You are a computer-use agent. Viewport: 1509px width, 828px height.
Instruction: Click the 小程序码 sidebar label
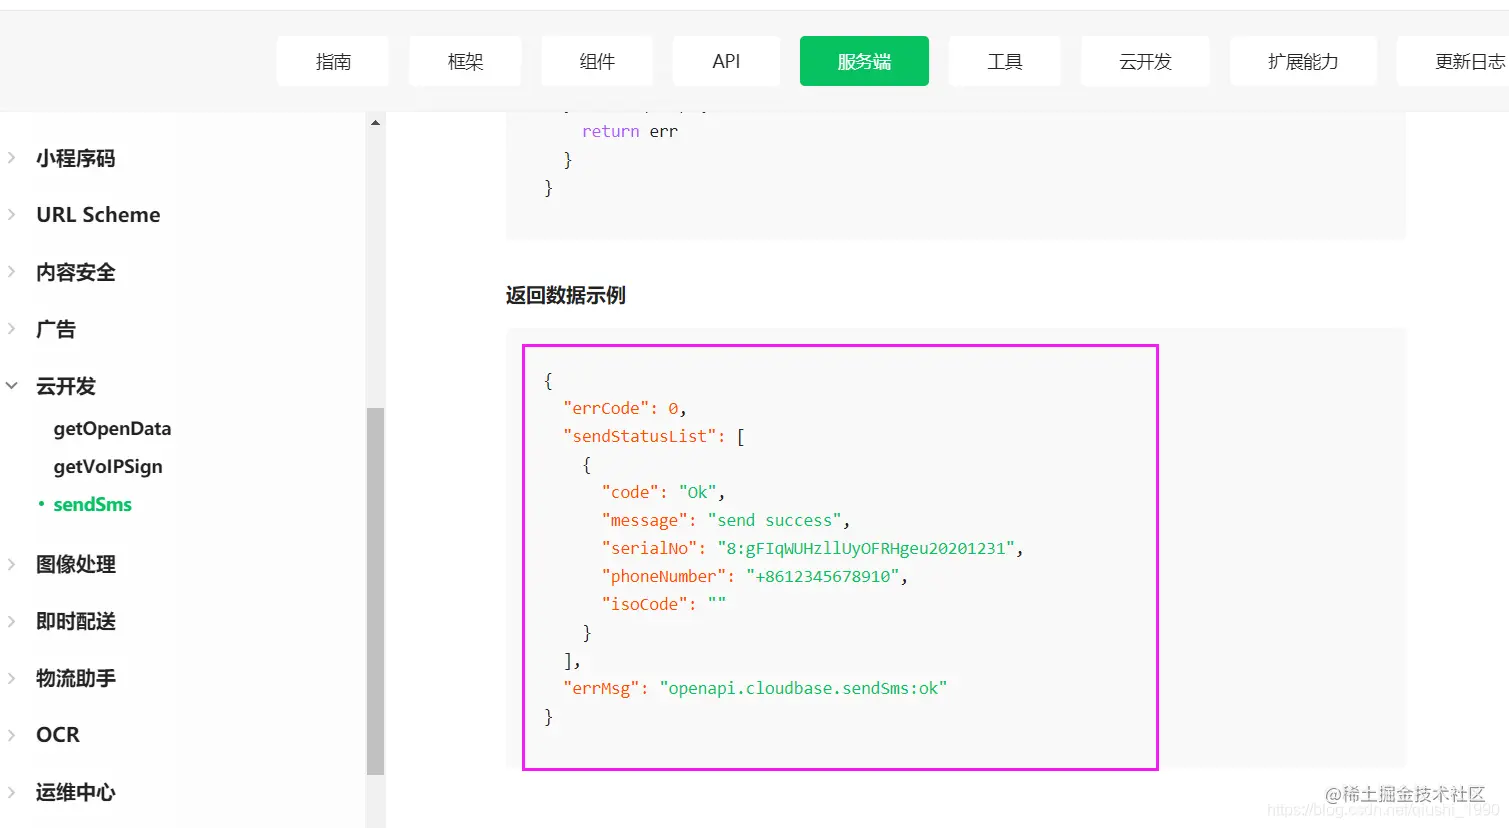76,158
